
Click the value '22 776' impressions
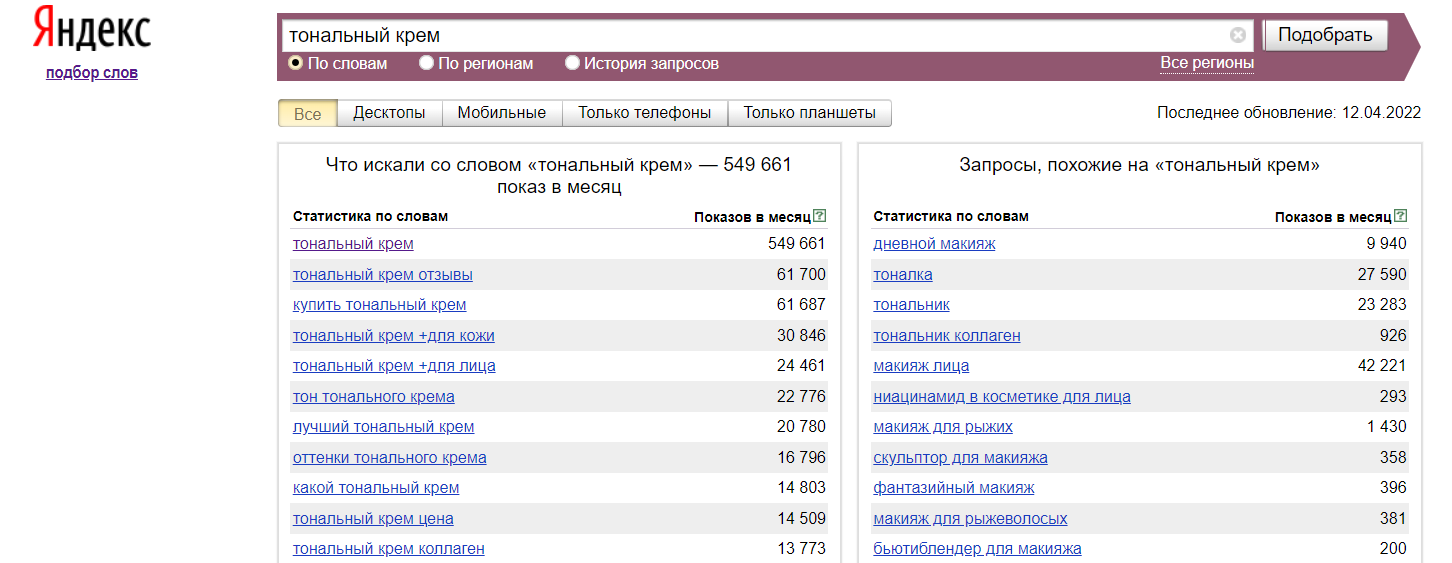pyautogui.click(x=801, y=397)
